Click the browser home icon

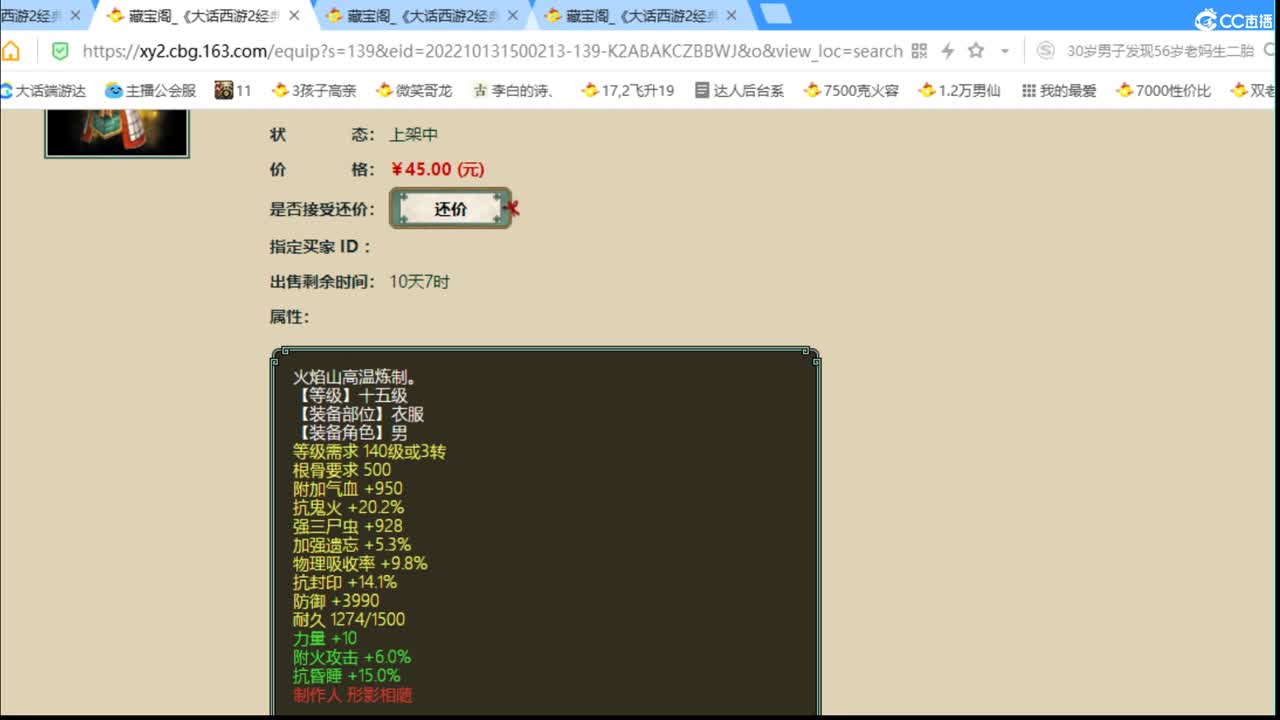click(x=11, y=51)
